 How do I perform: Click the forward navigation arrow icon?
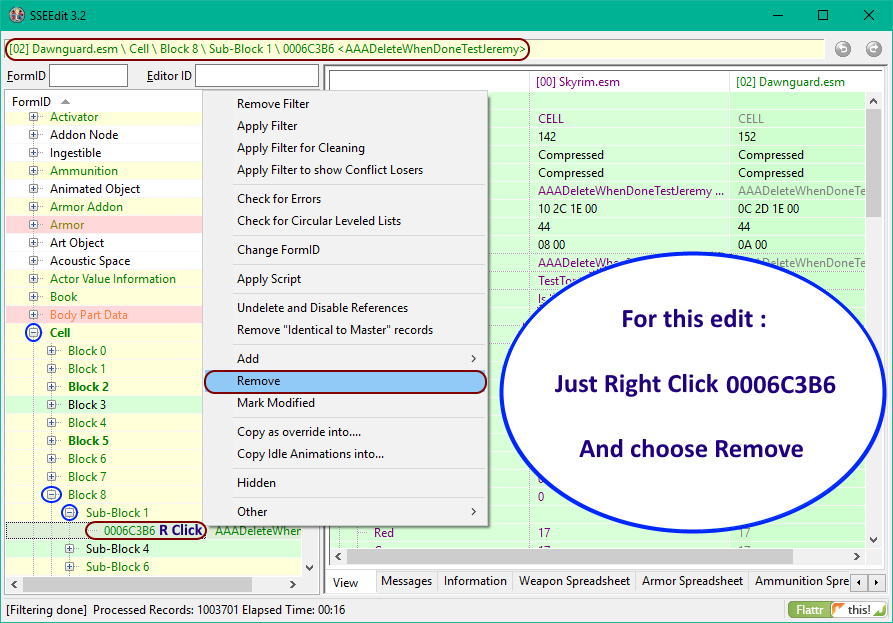click(874, 49)
